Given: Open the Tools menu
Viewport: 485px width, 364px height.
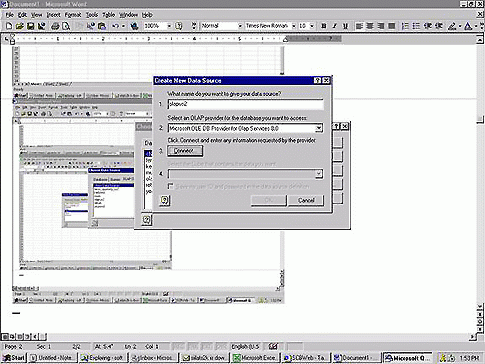Looking at the screenshot, I should pyautogui.click(x=92, y=15).
